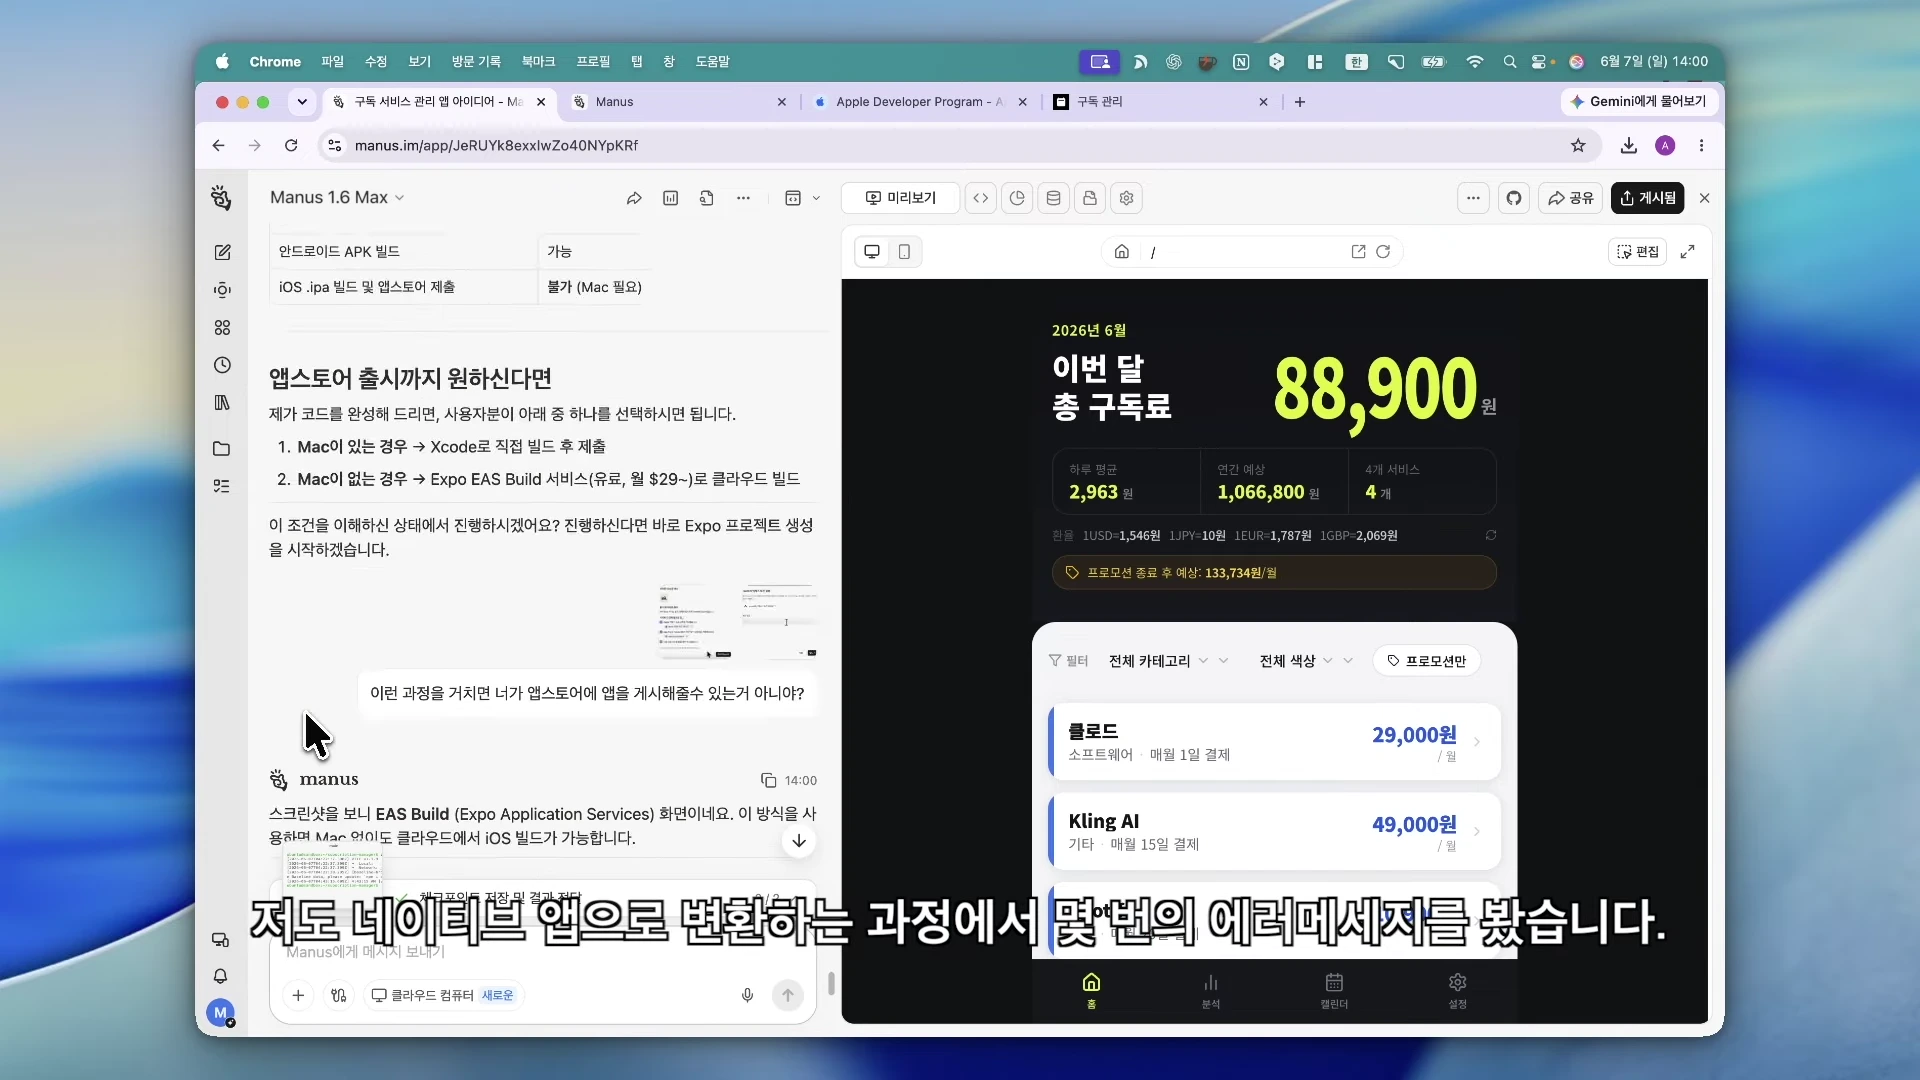Viewport: 1920px width, 1080px height.
Task: Open the 북마크 menu in menu bar
Action: [538, 62]
